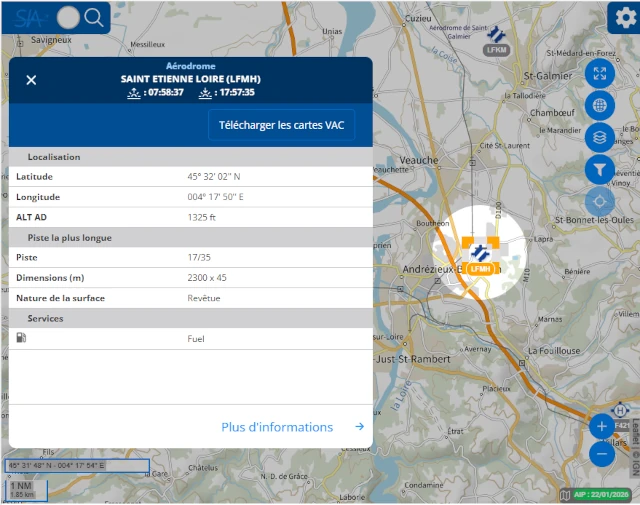The width and height of the screenshot is (640, 505).
Task: Click the coordinates display box
Action: [x=76, y=466]
